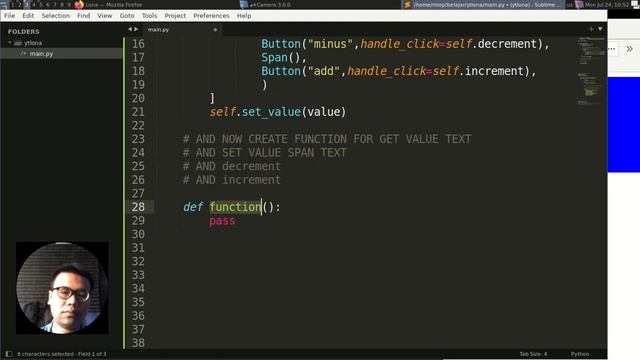Image resolution: width=640 pixels, height=360 pixels.
Task: Click comment '# AND increment'
Action: (232, 180)
